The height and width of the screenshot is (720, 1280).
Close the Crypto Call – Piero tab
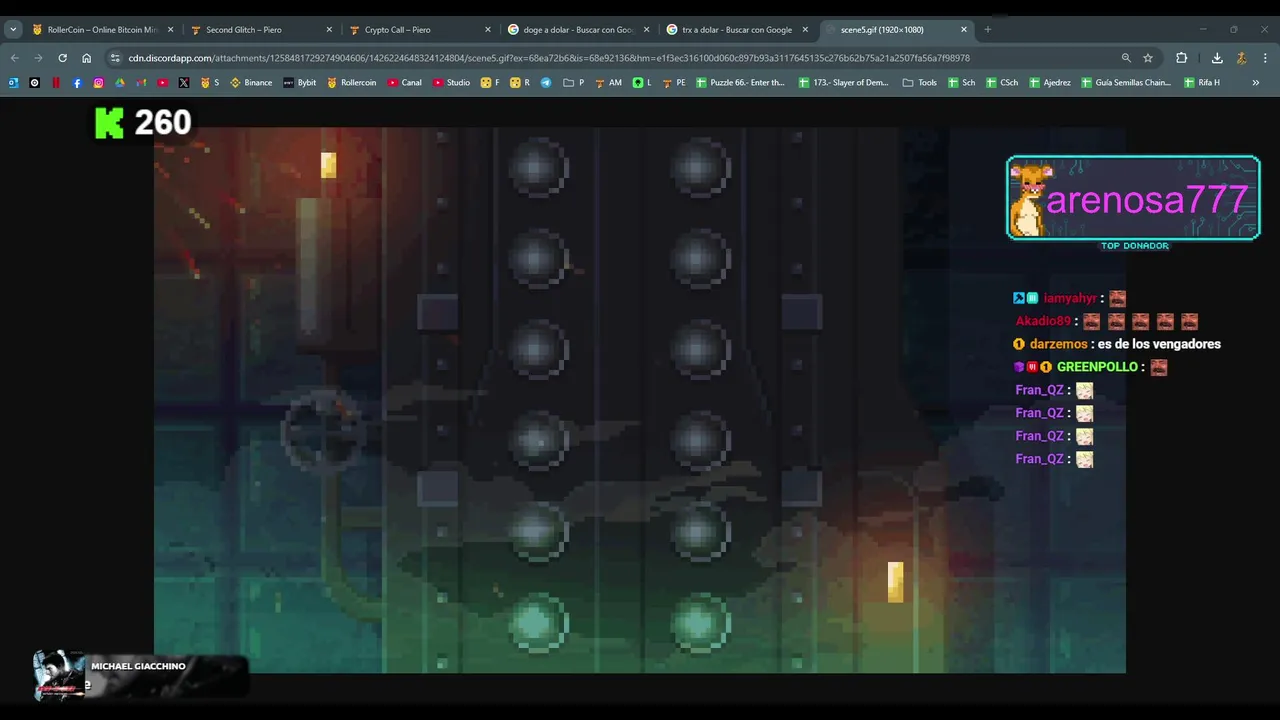tap(488, 29)
